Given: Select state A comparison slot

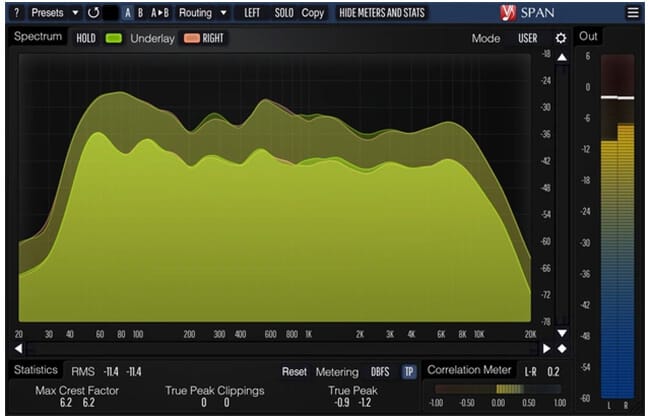Looking at the screenshot, I should point(128,13).
